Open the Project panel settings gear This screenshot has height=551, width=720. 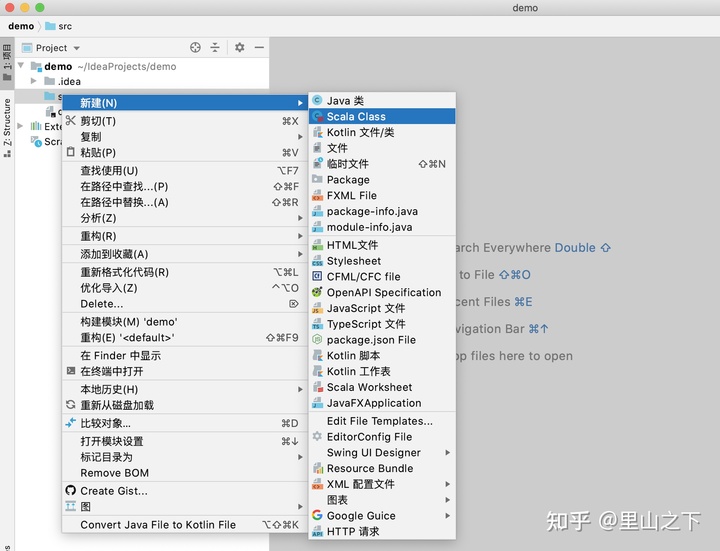(x=240, y=47)
